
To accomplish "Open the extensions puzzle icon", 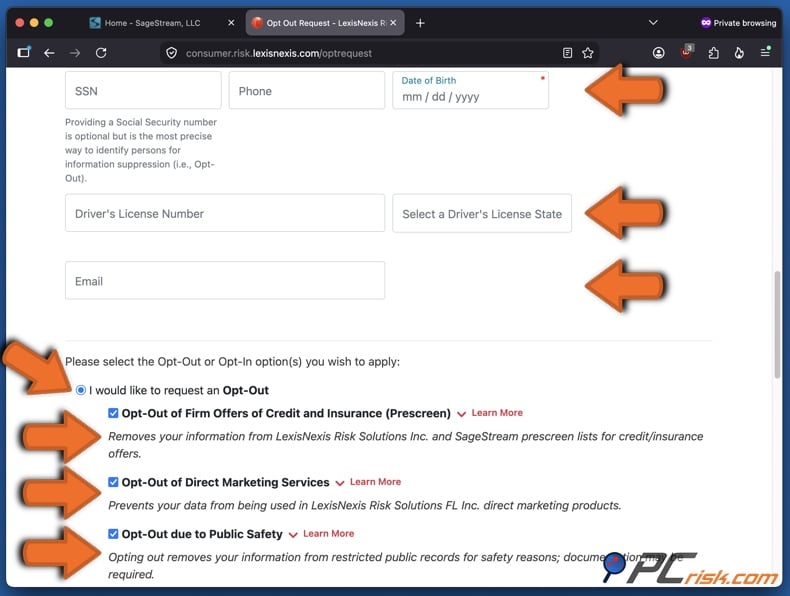I will pos(713,53).
